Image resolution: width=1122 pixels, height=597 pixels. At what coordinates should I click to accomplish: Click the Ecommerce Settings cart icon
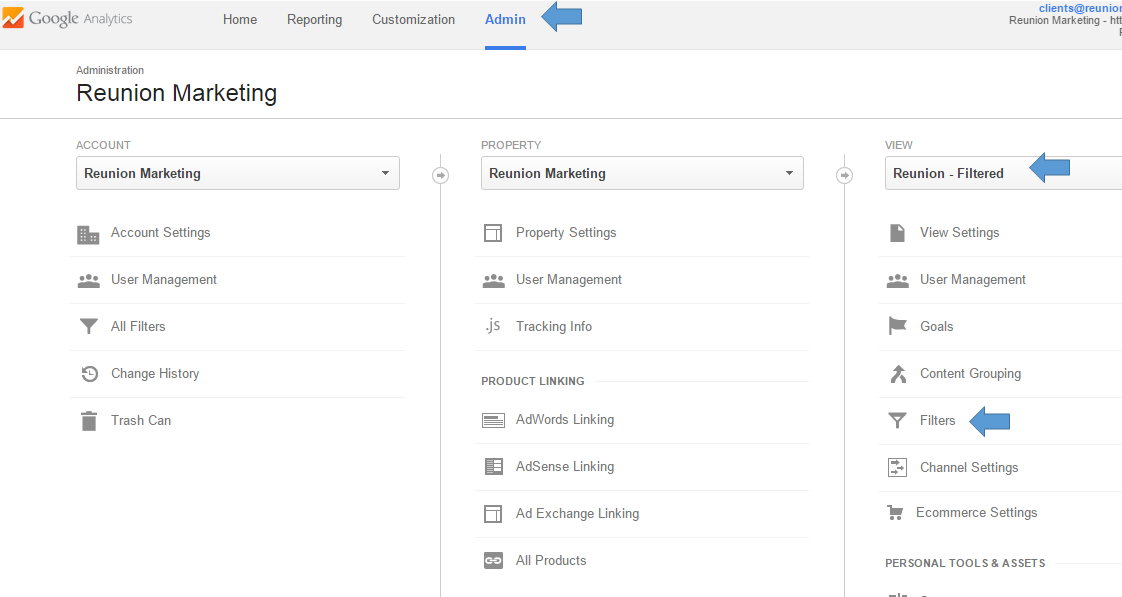[x=895, y=513]
